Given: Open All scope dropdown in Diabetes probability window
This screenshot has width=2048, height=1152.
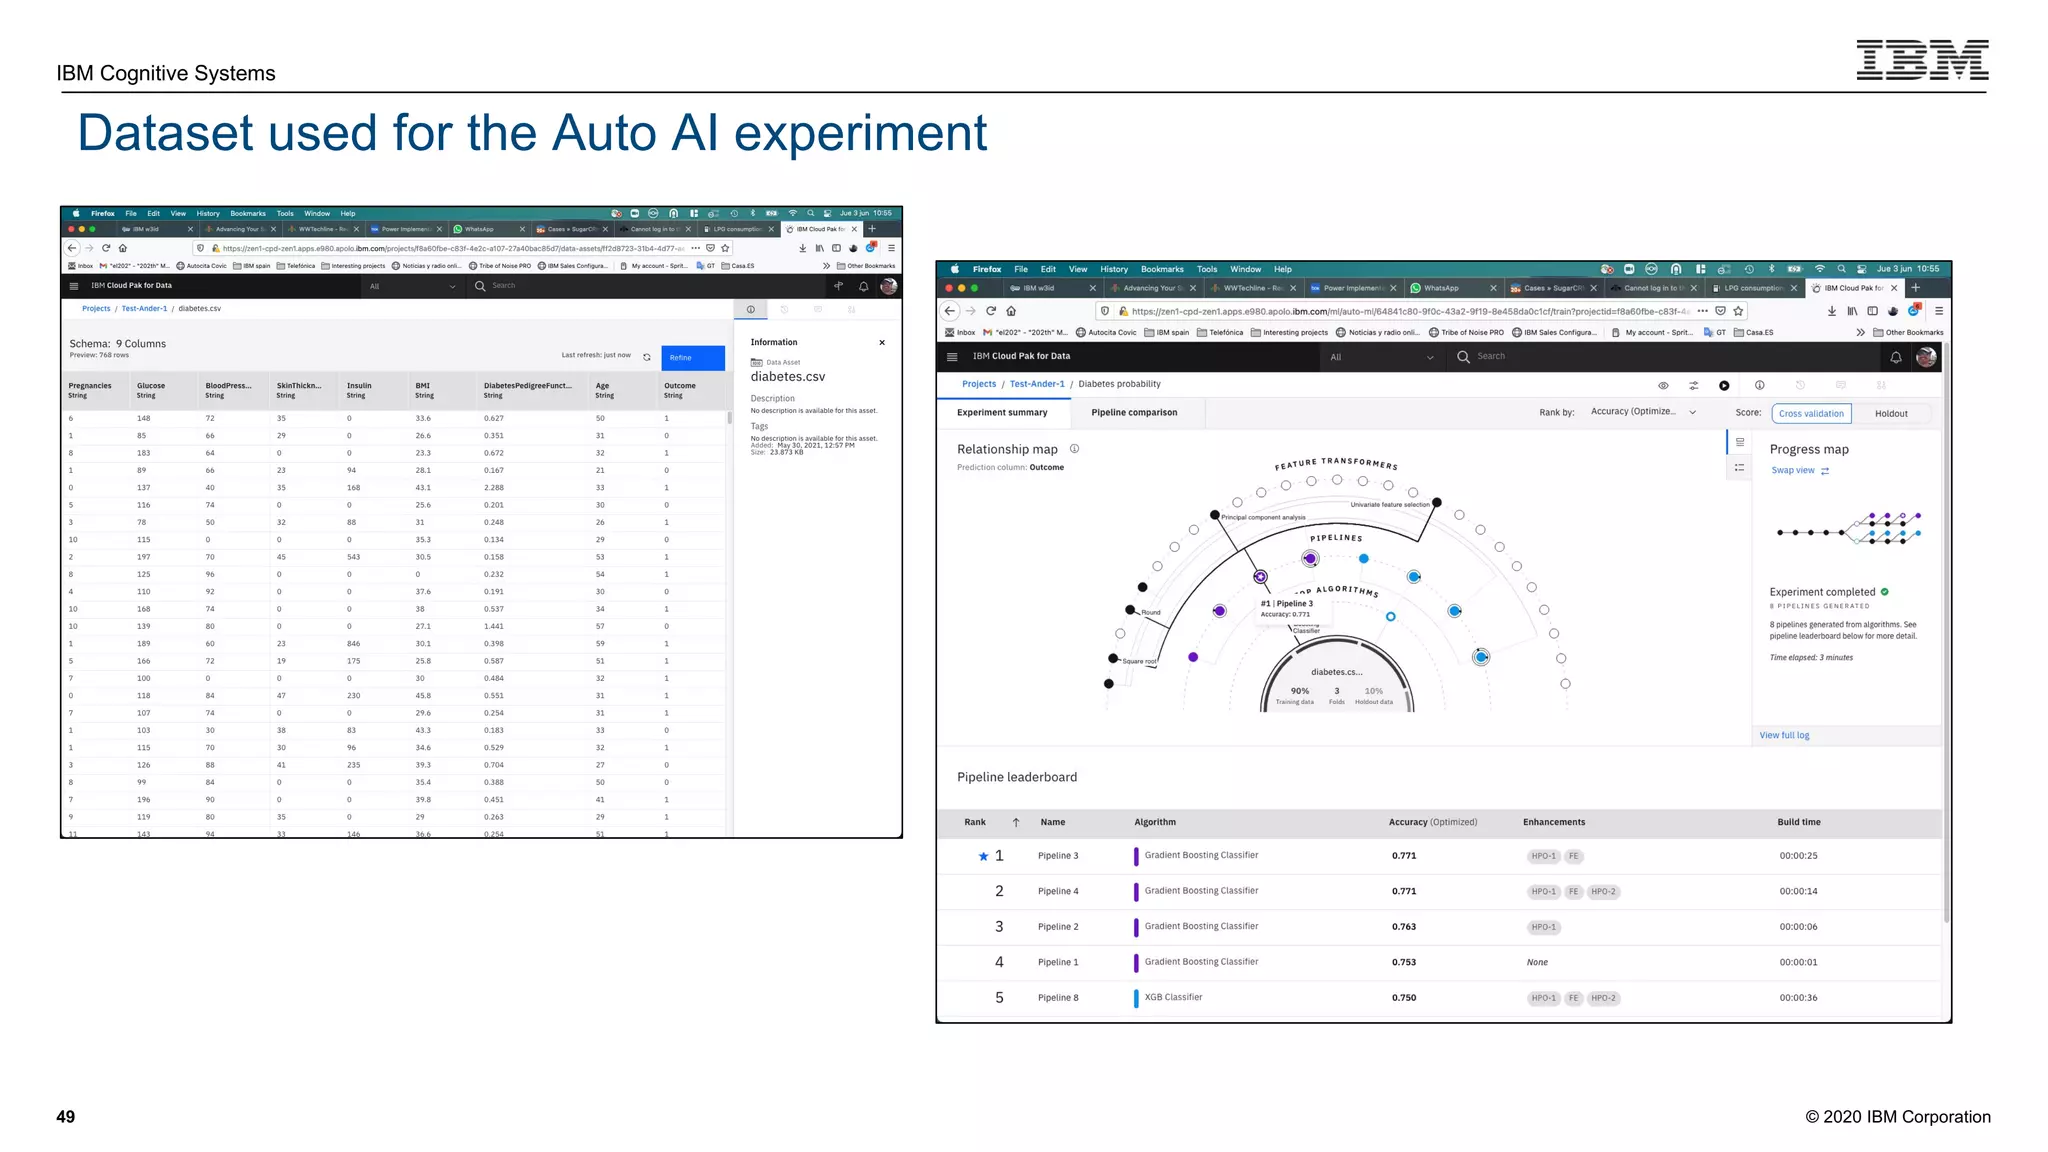Looking at the screenshot, I should (1381, 357).
